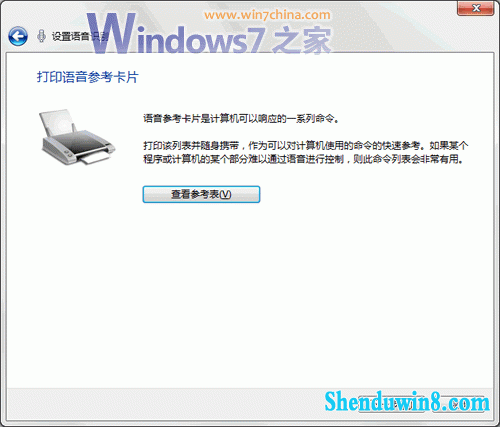Click the Windows7之家 logo watermark
500x427 pixels.
209,34
